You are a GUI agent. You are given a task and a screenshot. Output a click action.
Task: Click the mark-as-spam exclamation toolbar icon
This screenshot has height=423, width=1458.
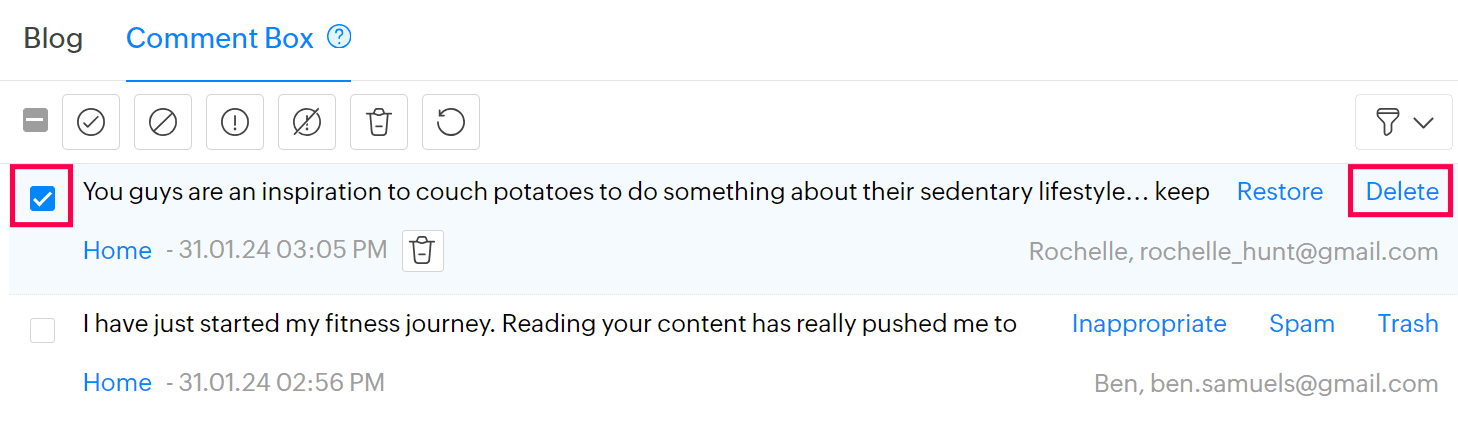[235, 122]
